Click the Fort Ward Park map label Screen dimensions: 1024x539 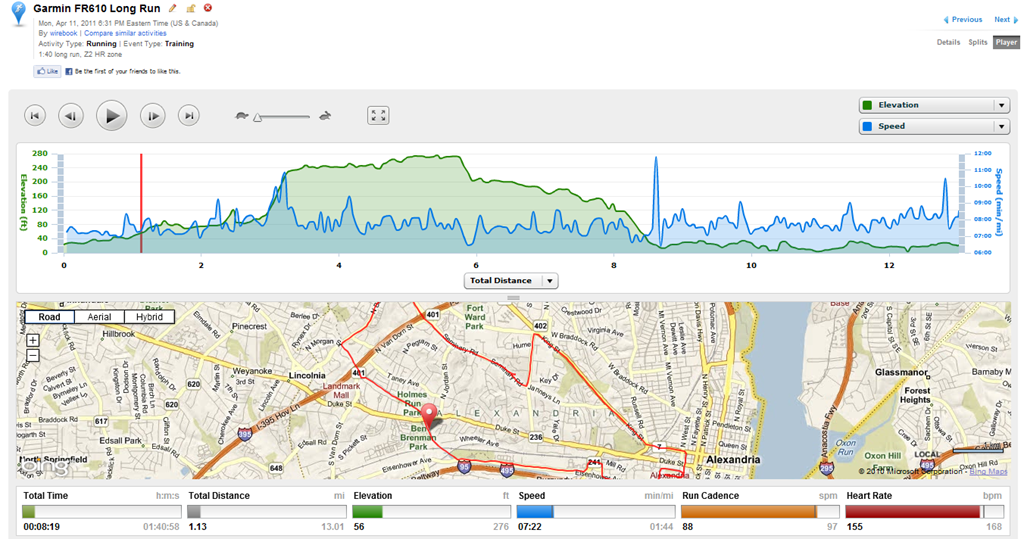point(475,317)
